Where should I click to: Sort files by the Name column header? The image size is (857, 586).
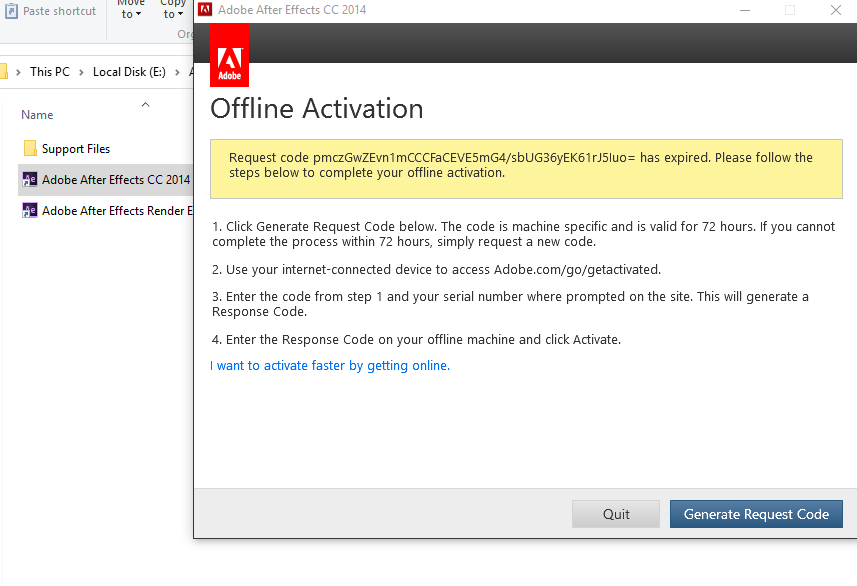[37, 115]
